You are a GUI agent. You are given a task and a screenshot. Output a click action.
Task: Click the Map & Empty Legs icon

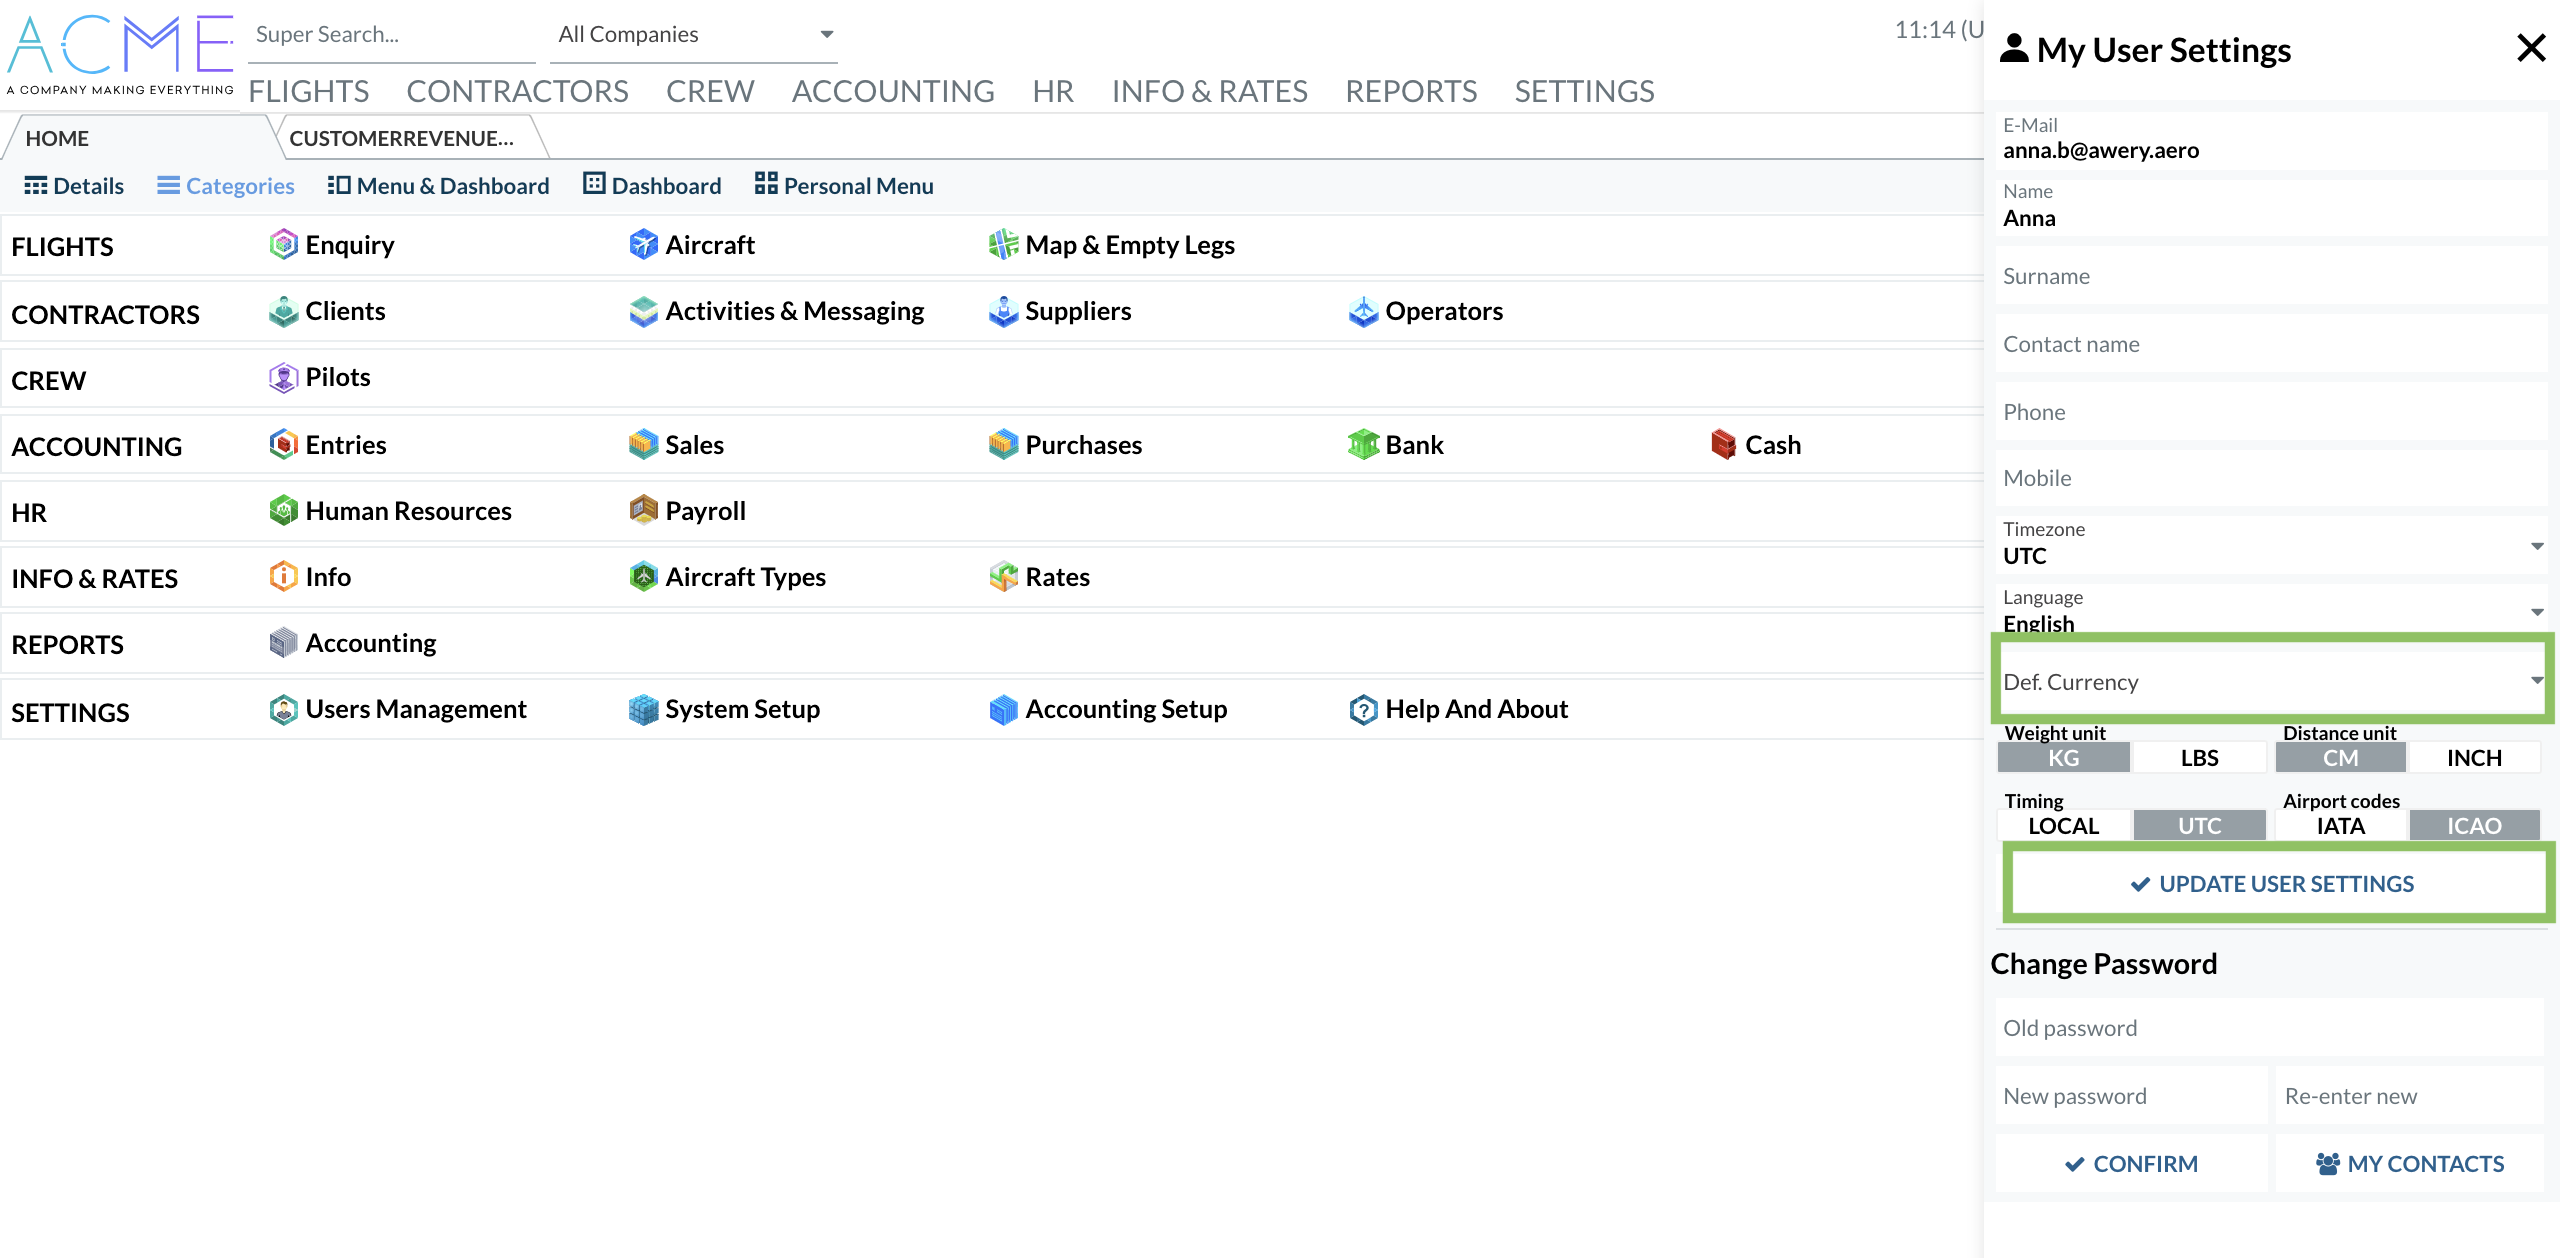point(1003,245)
